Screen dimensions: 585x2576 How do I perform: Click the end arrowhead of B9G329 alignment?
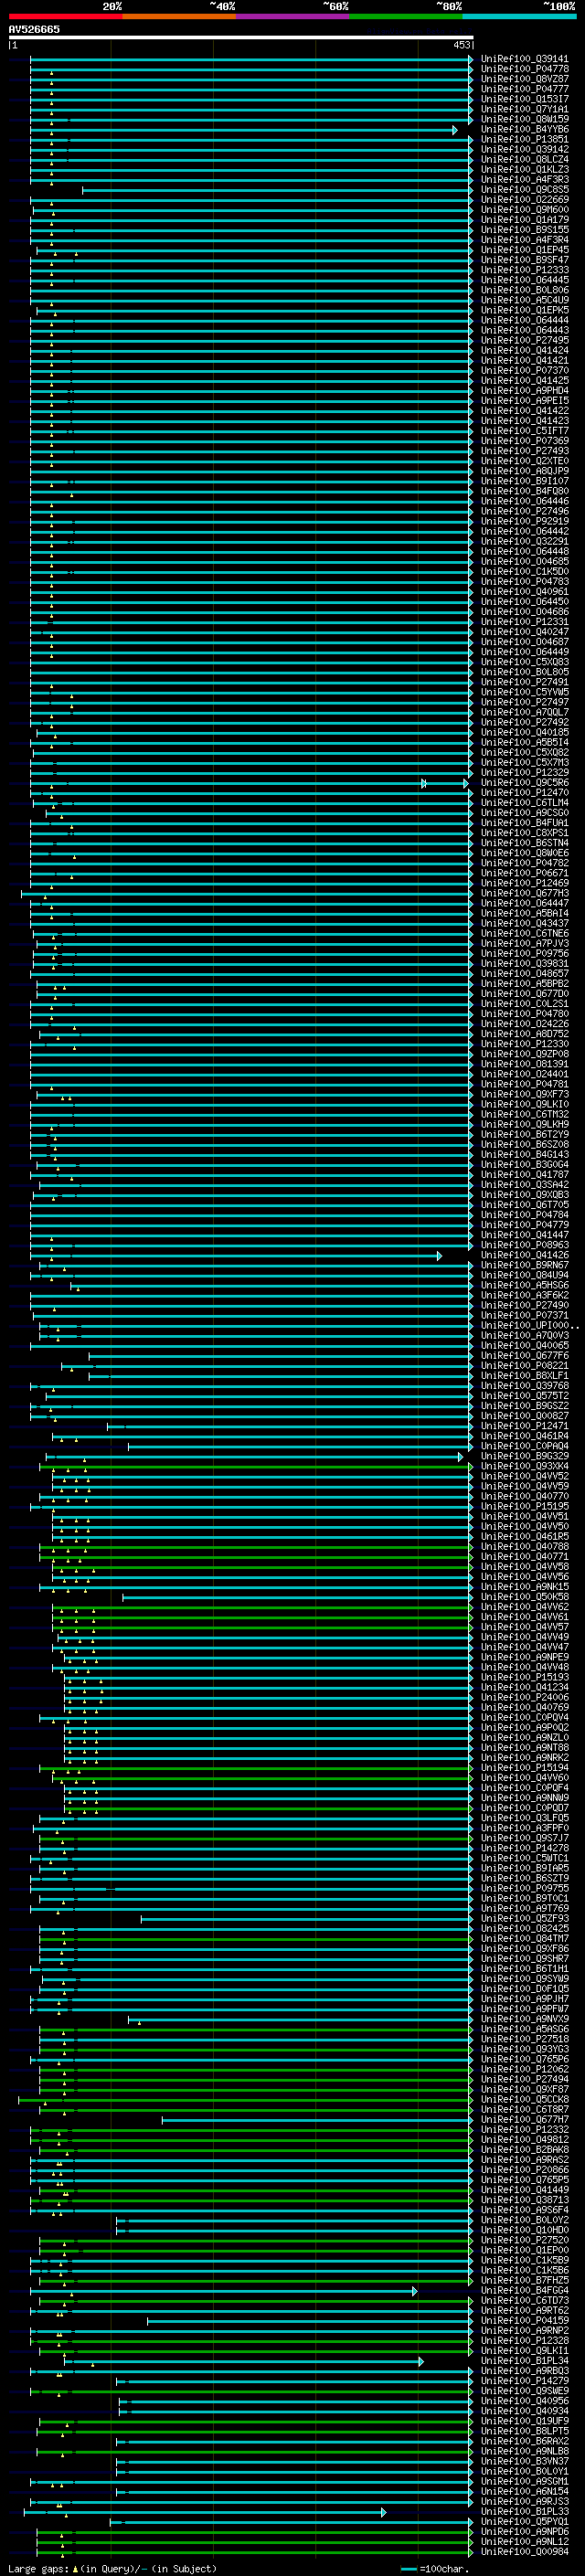(461, 1457)
